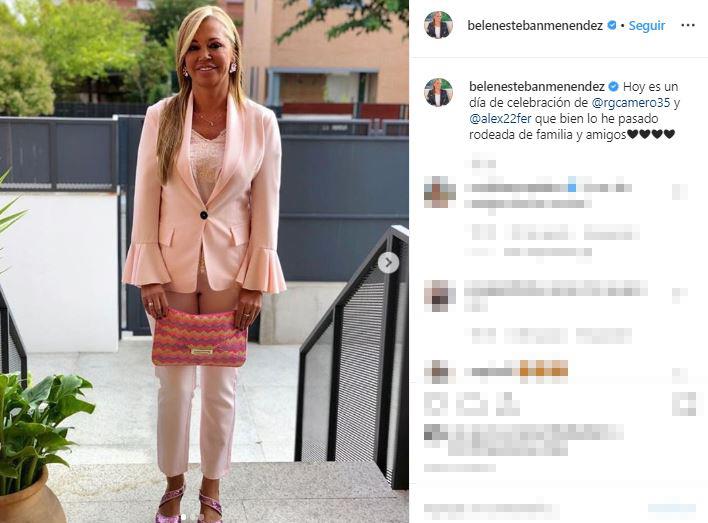Like the second blurred comment

[680, 295]
